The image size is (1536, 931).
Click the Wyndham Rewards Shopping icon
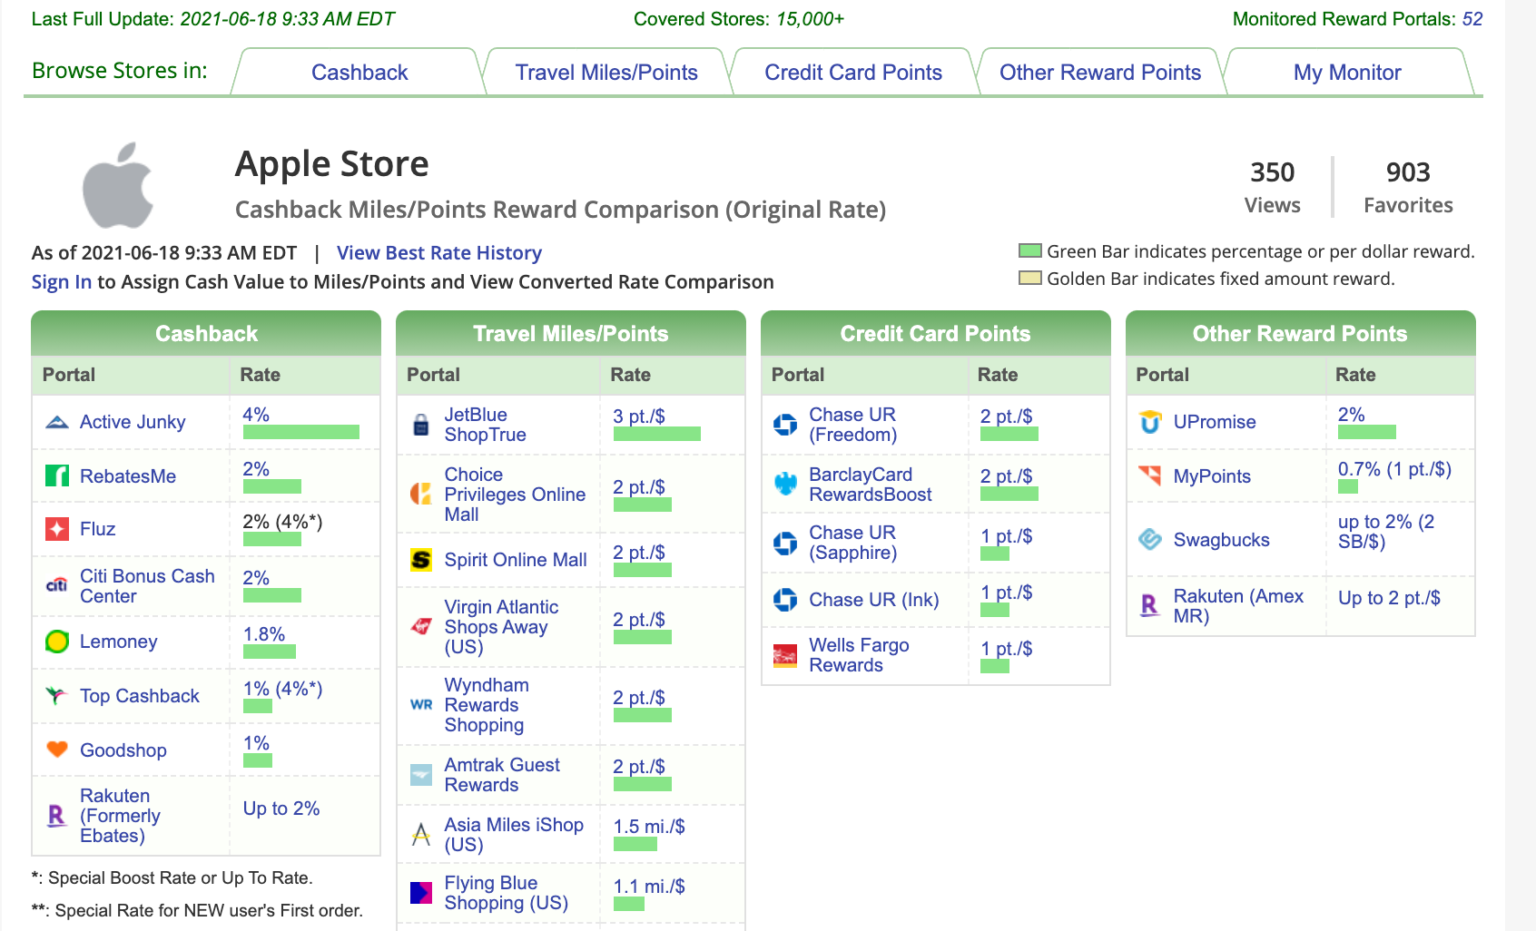coord(421,705)
